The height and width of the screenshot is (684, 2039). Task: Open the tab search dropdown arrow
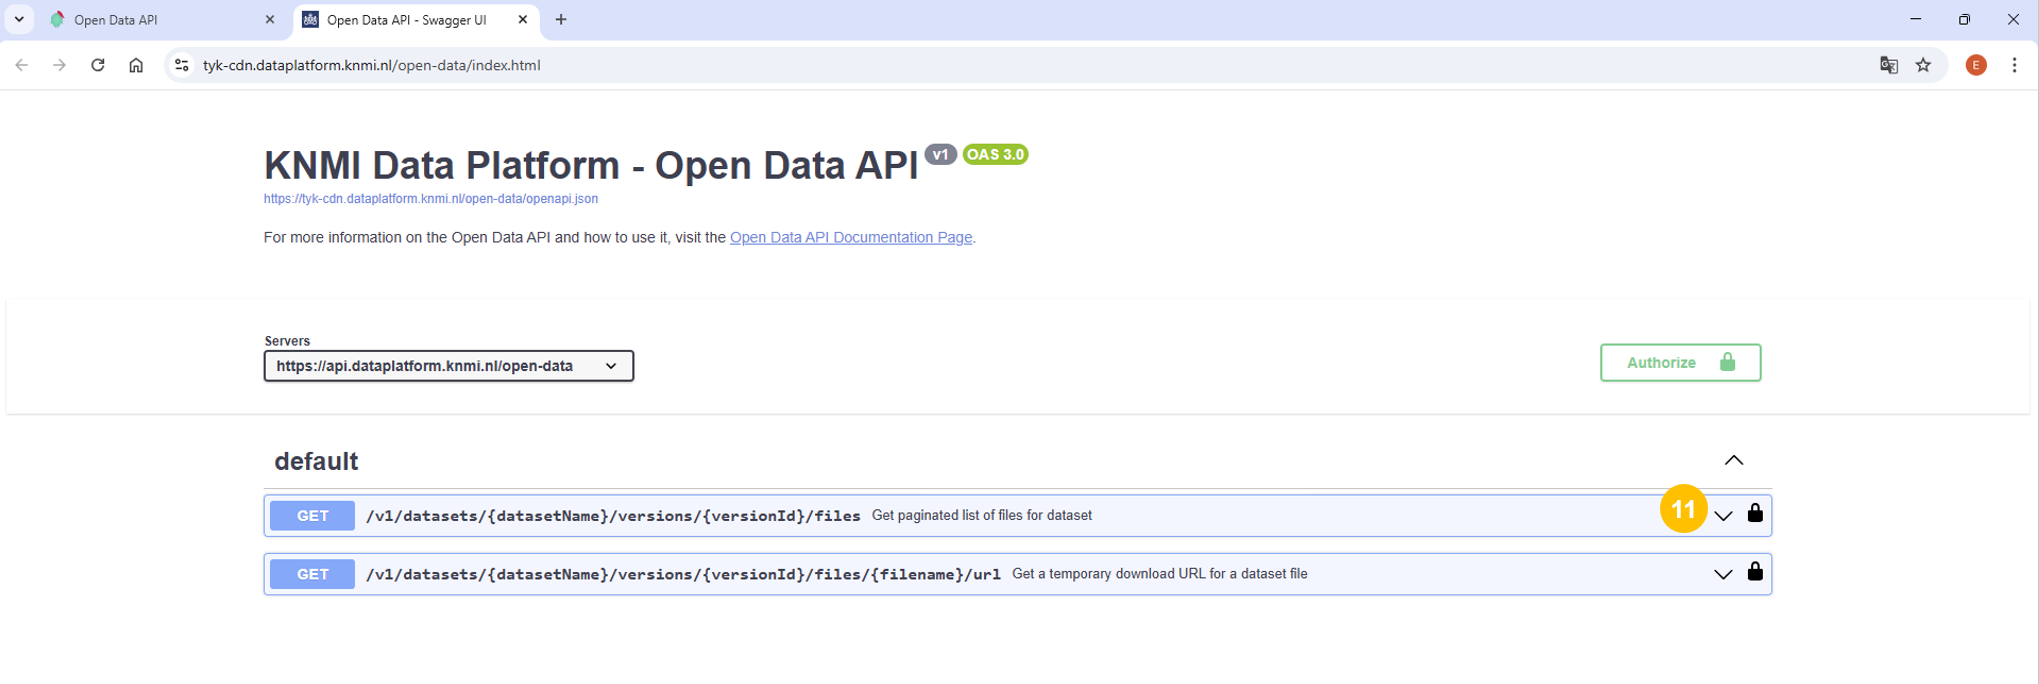point(19,19)
